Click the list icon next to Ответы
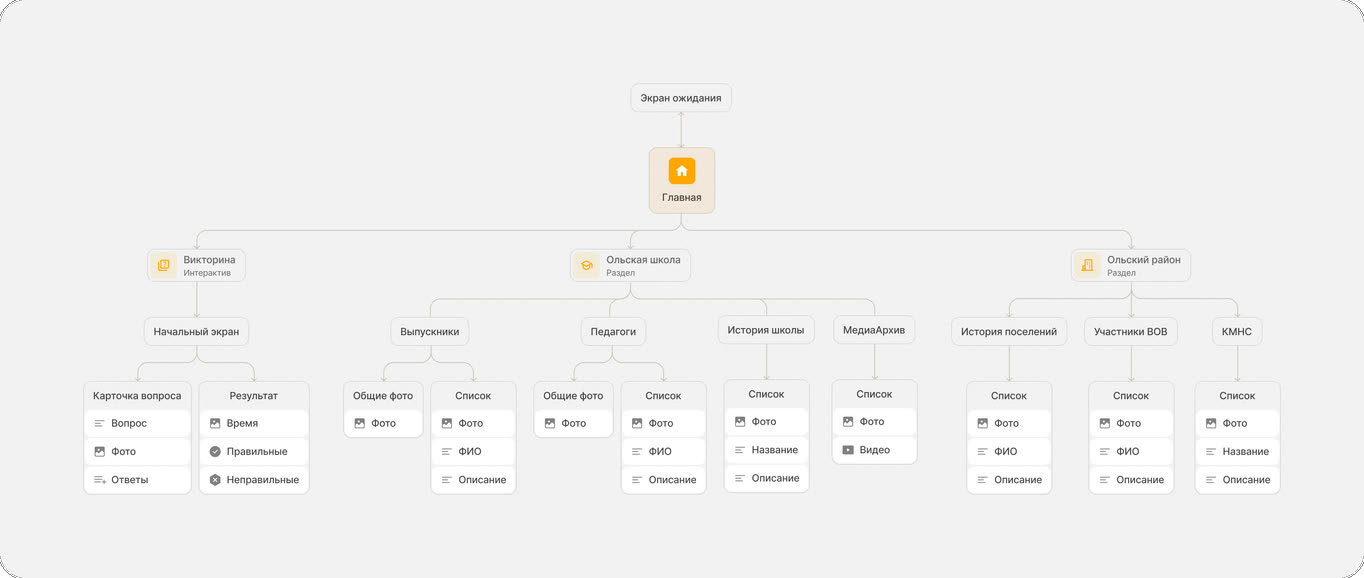 [x=99, y=479]
